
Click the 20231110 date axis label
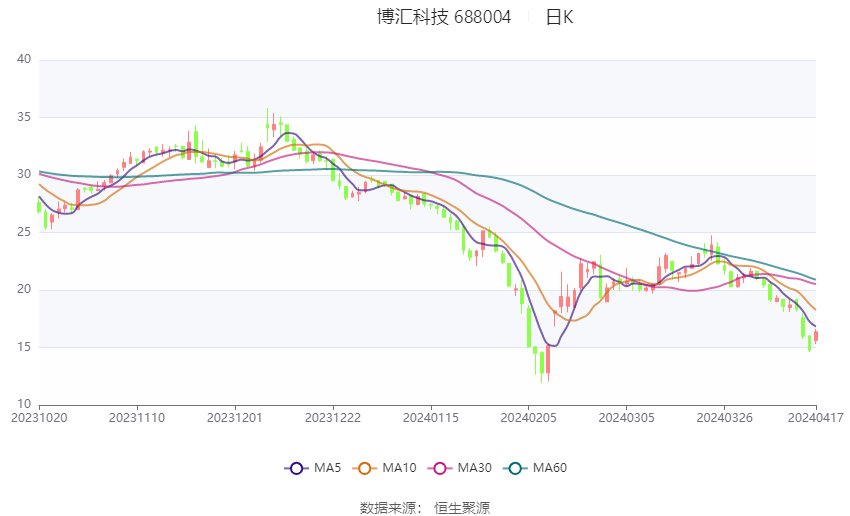coord(137,418)
